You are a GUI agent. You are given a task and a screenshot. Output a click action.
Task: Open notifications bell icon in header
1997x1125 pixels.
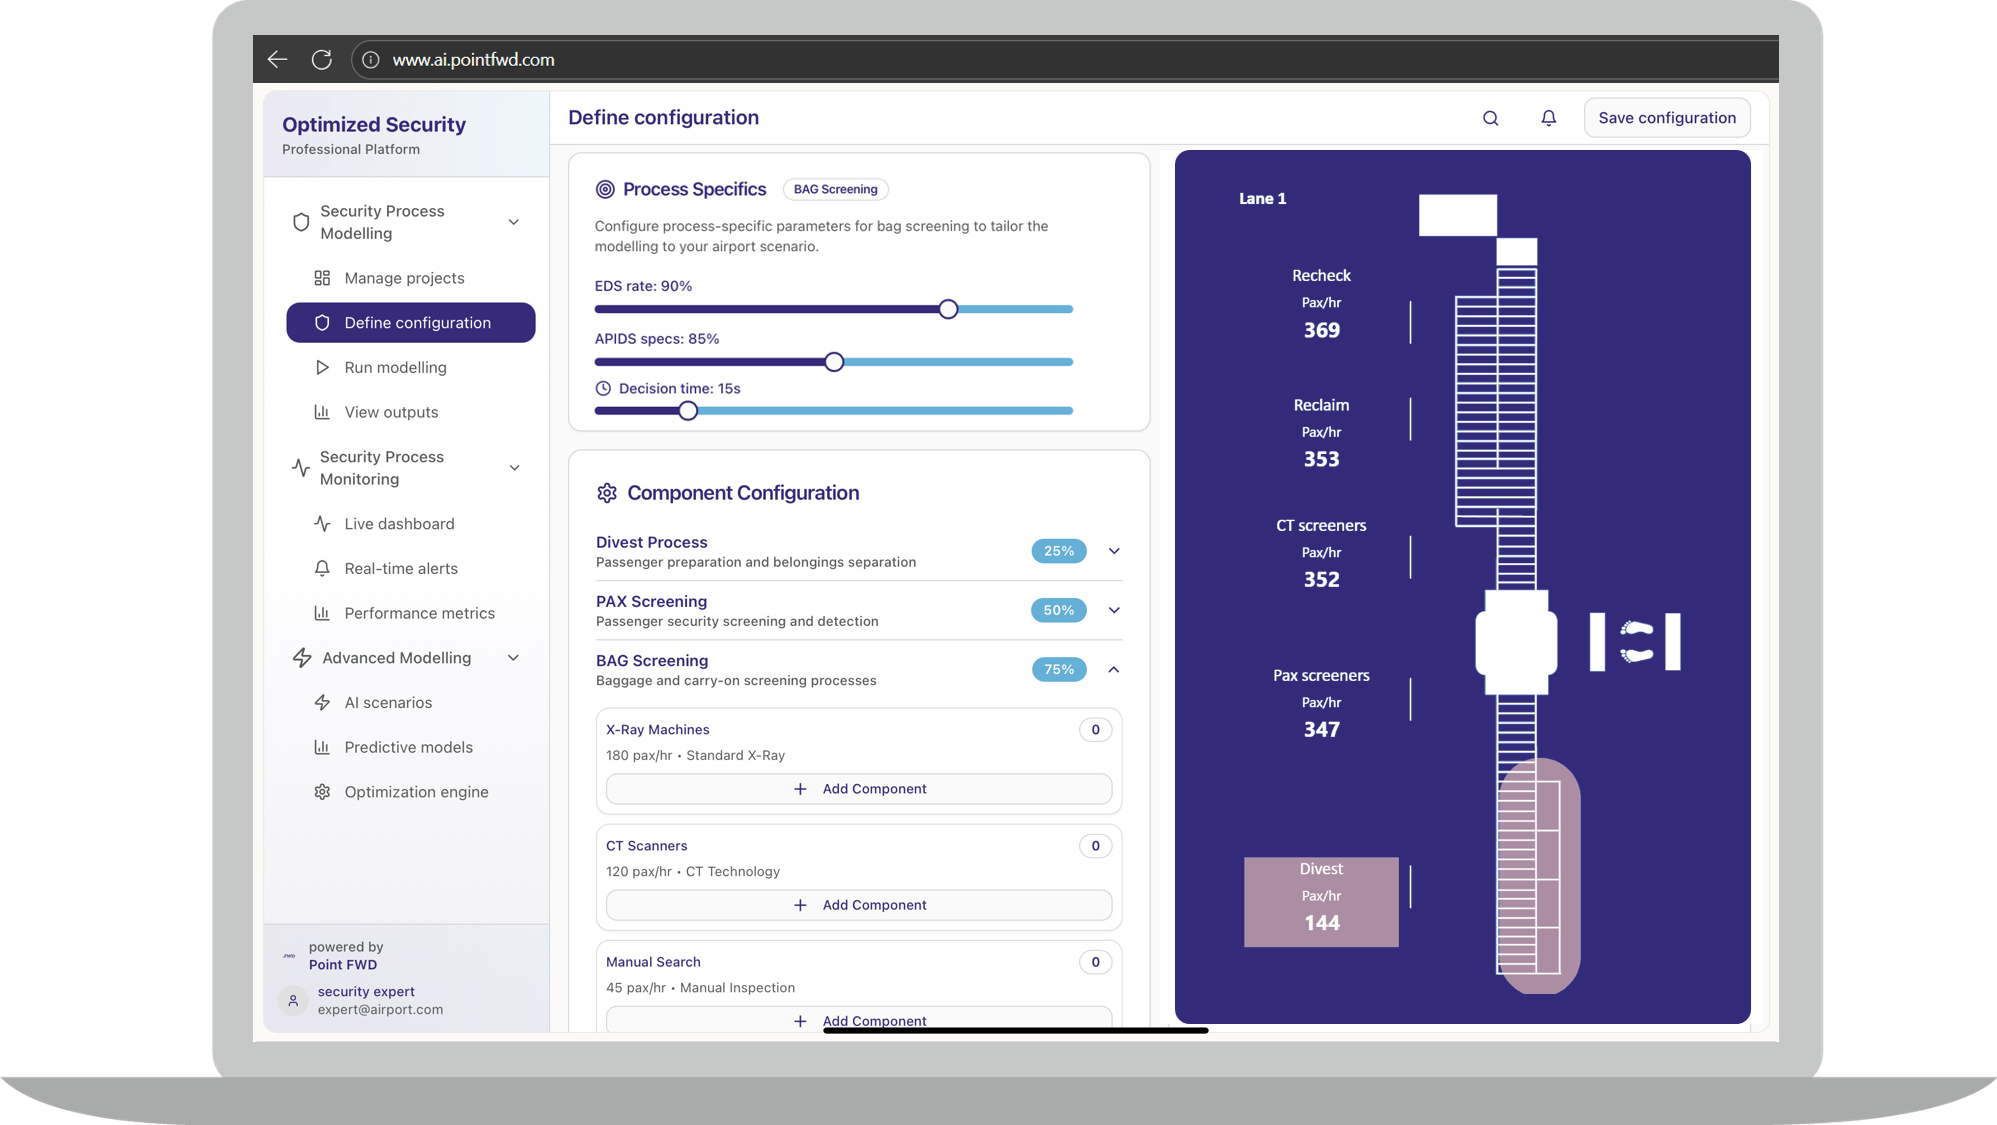point(1548,118)
